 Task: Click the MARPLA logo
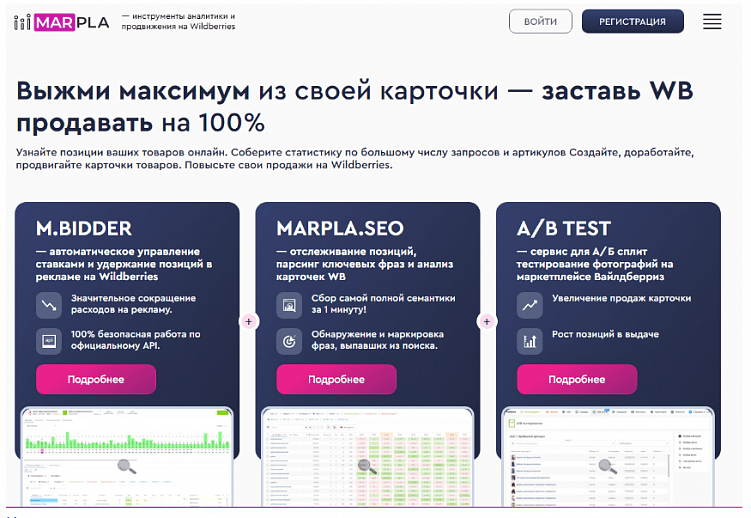(62, 22)
